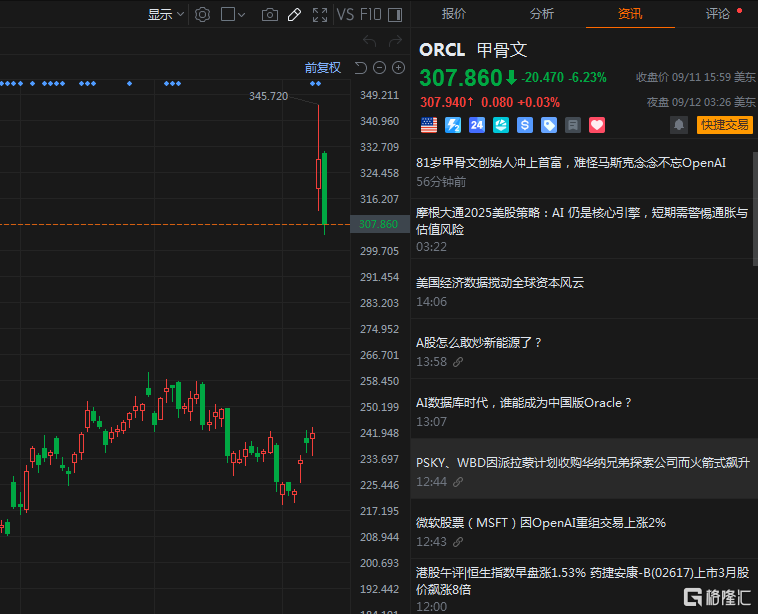Click the 快捷交易 quick trade button
The height and width of the screenshot is (614, 758).
coord(725,125)
